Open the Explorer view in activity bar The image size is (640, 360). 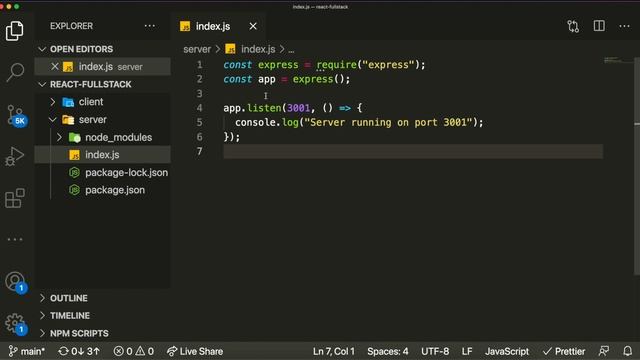point(15,31)
